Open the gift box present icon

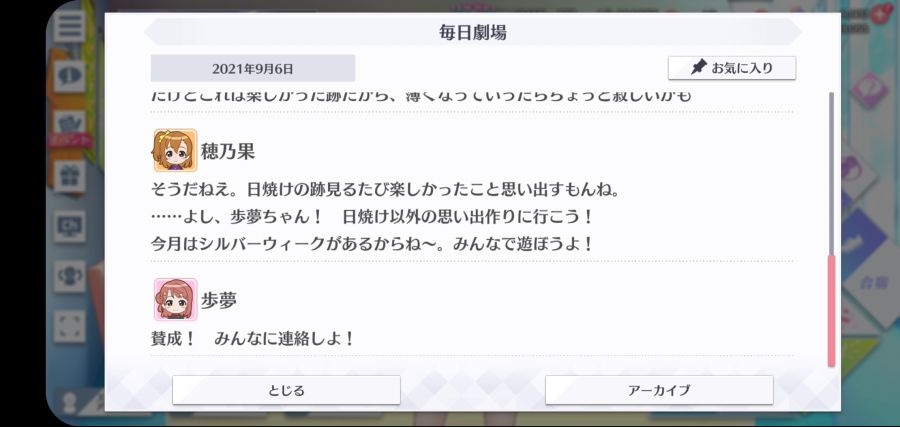tap(69, 176)
